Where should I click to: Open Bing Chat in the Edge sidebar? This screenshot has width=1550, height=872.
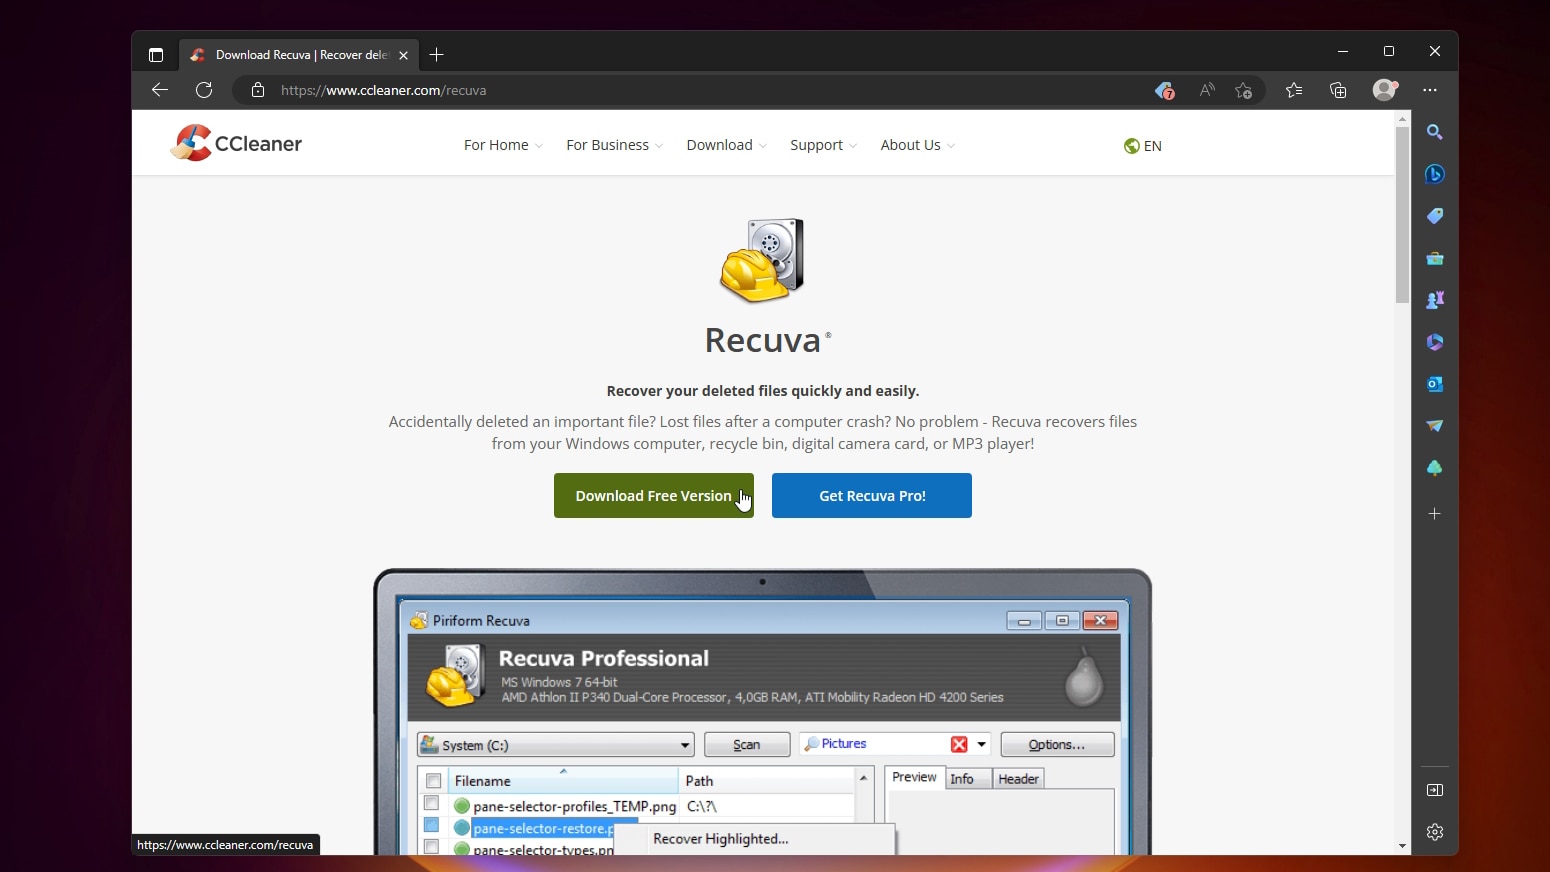coord(1435,174)
